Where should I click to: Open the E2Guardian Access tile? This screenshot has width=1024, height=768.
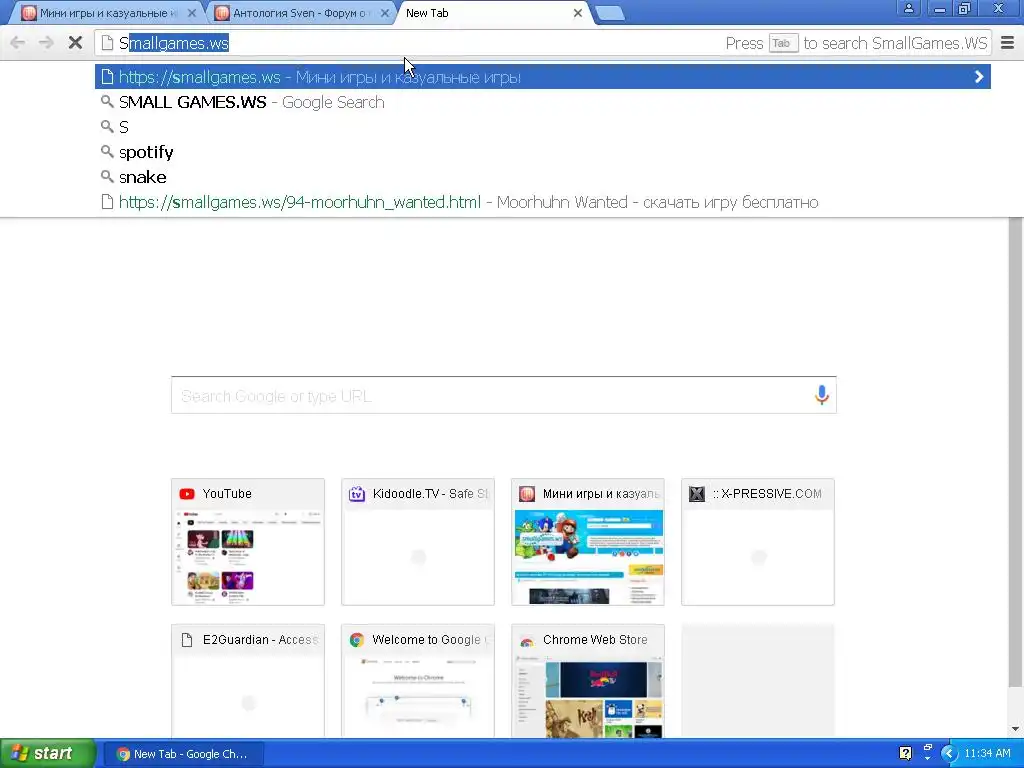248,680
